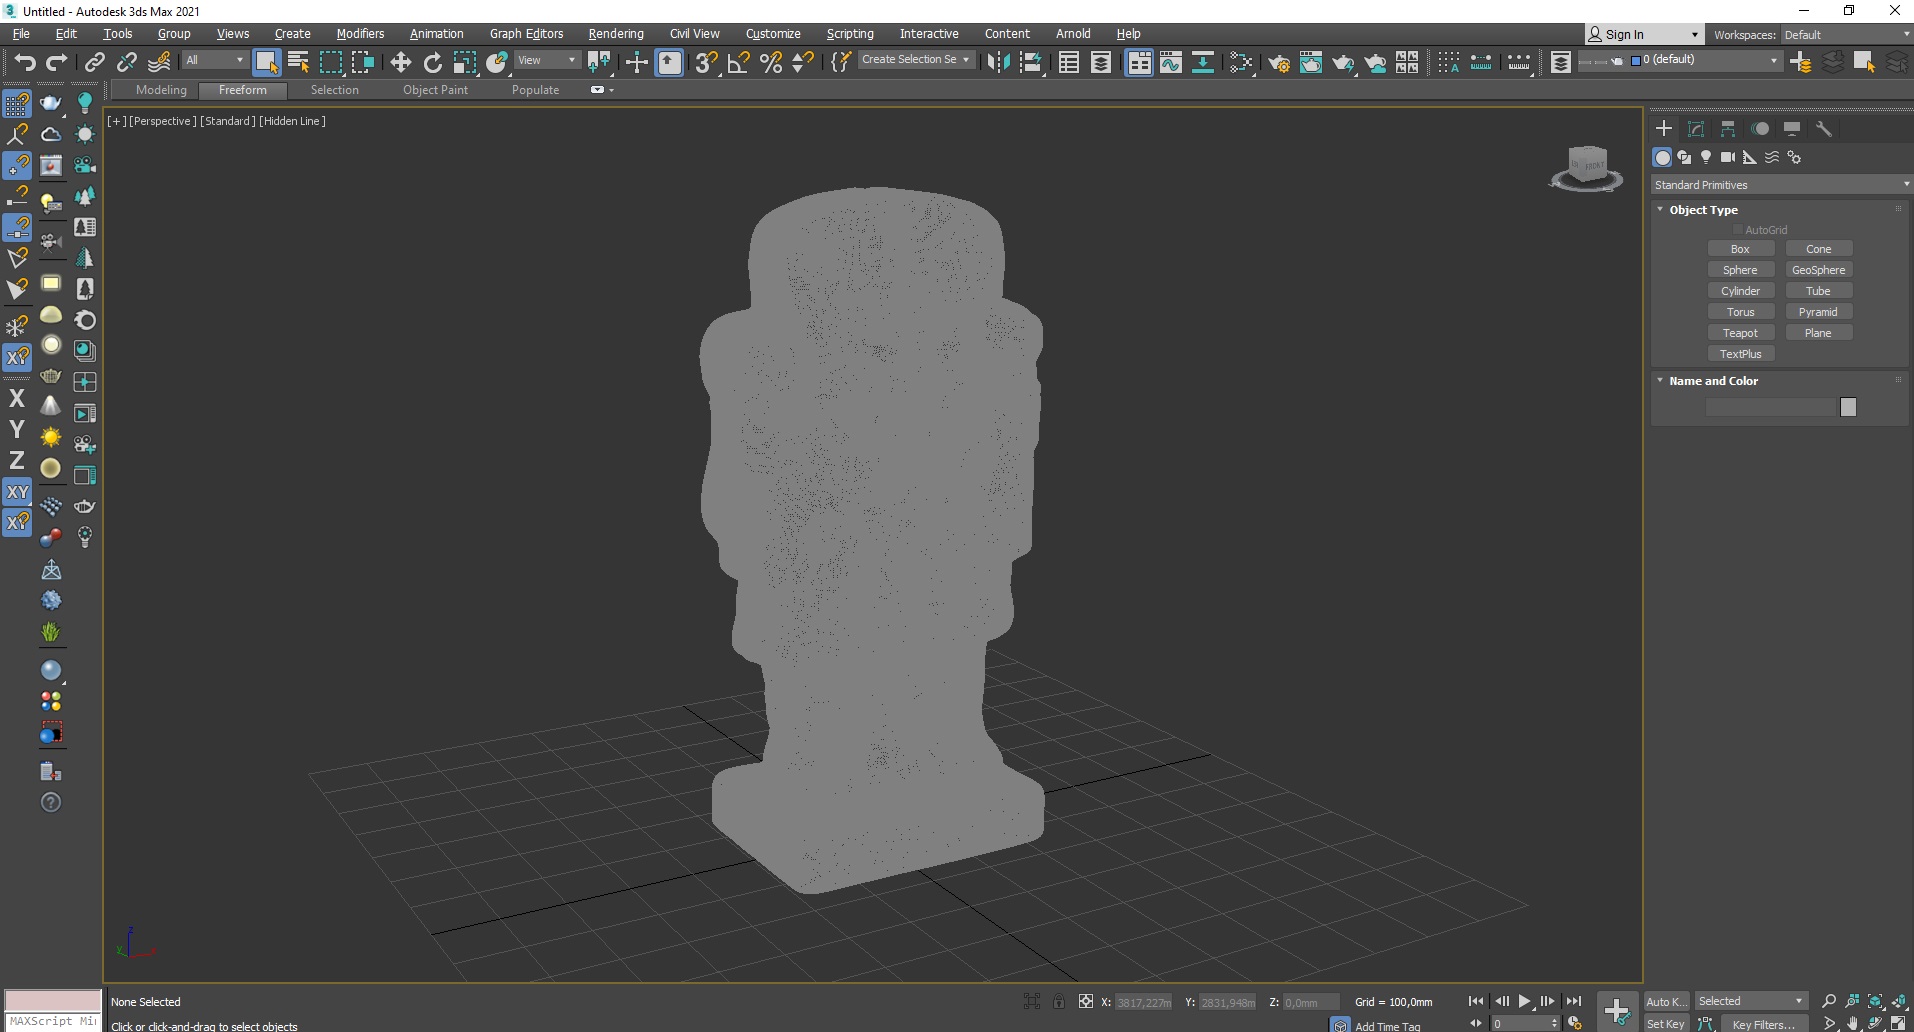Select the Select and Rotate tool
The height and width of the screenshot is (1032, 1914).
(432, 62)
